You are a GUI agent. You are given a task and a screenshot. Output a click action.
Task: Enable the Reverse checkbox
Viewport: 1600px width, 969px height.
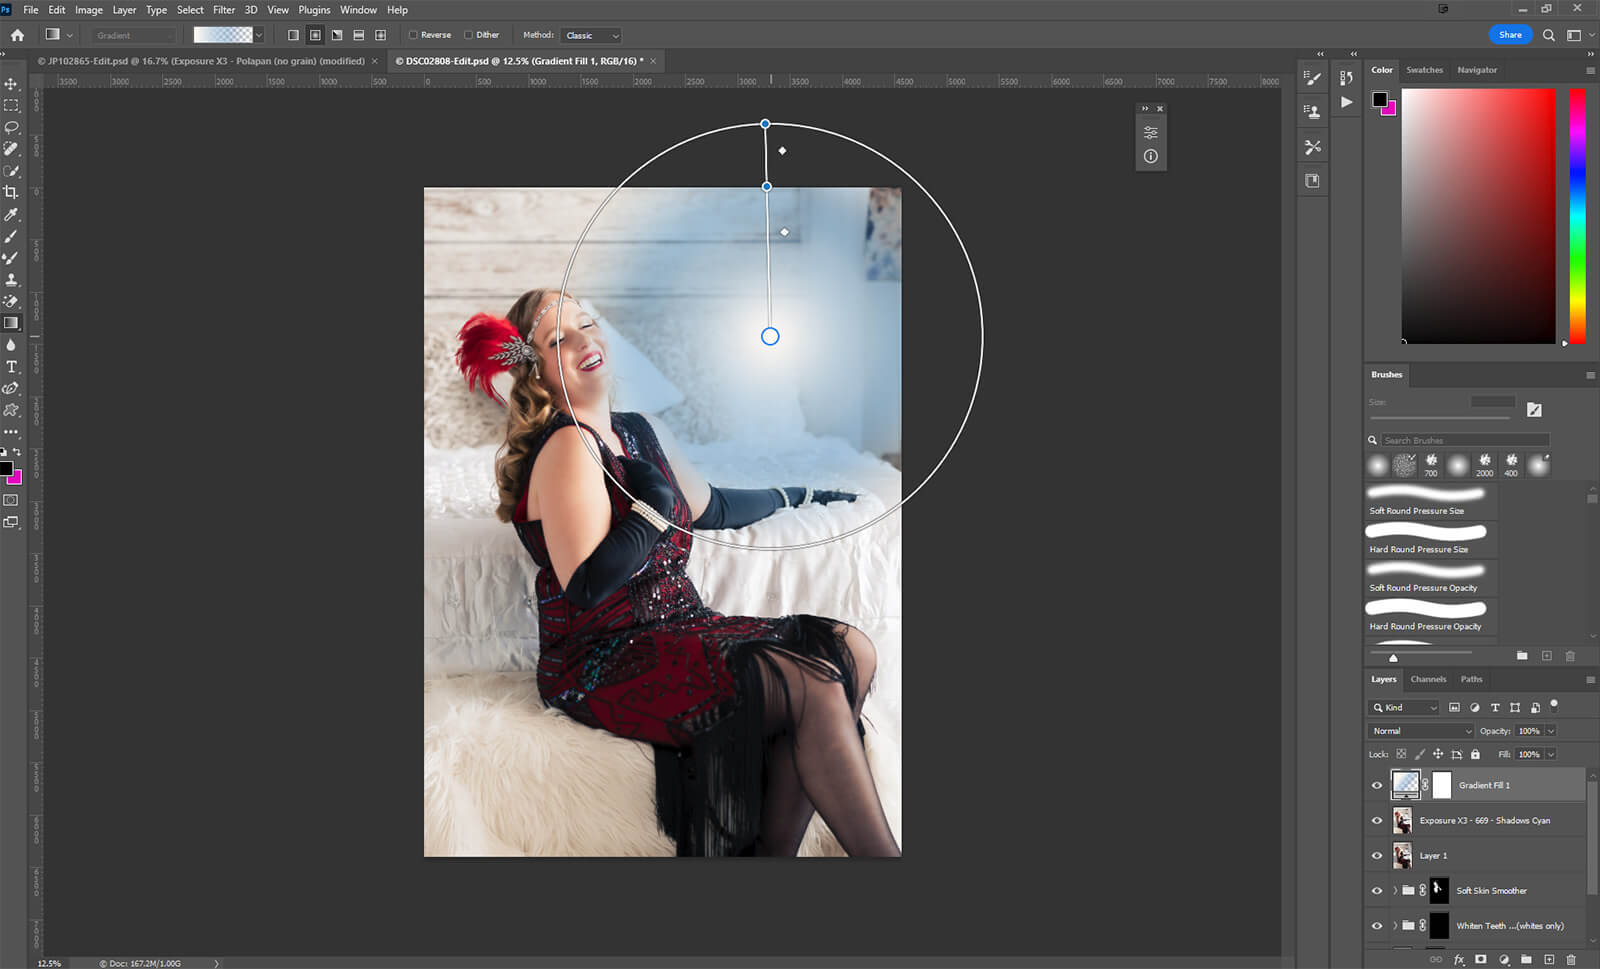click(413, 35)
